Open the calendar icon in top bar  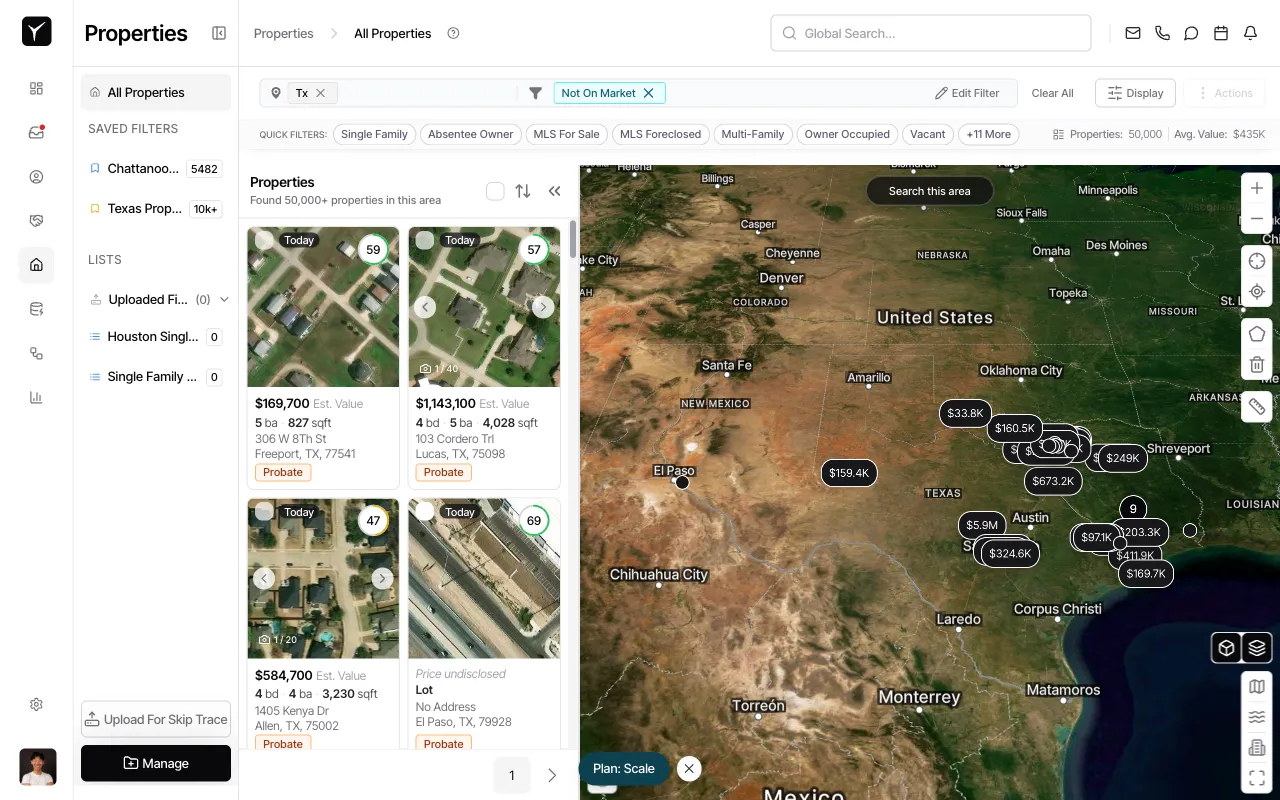pyautogui.click(x=1220, y=33)
